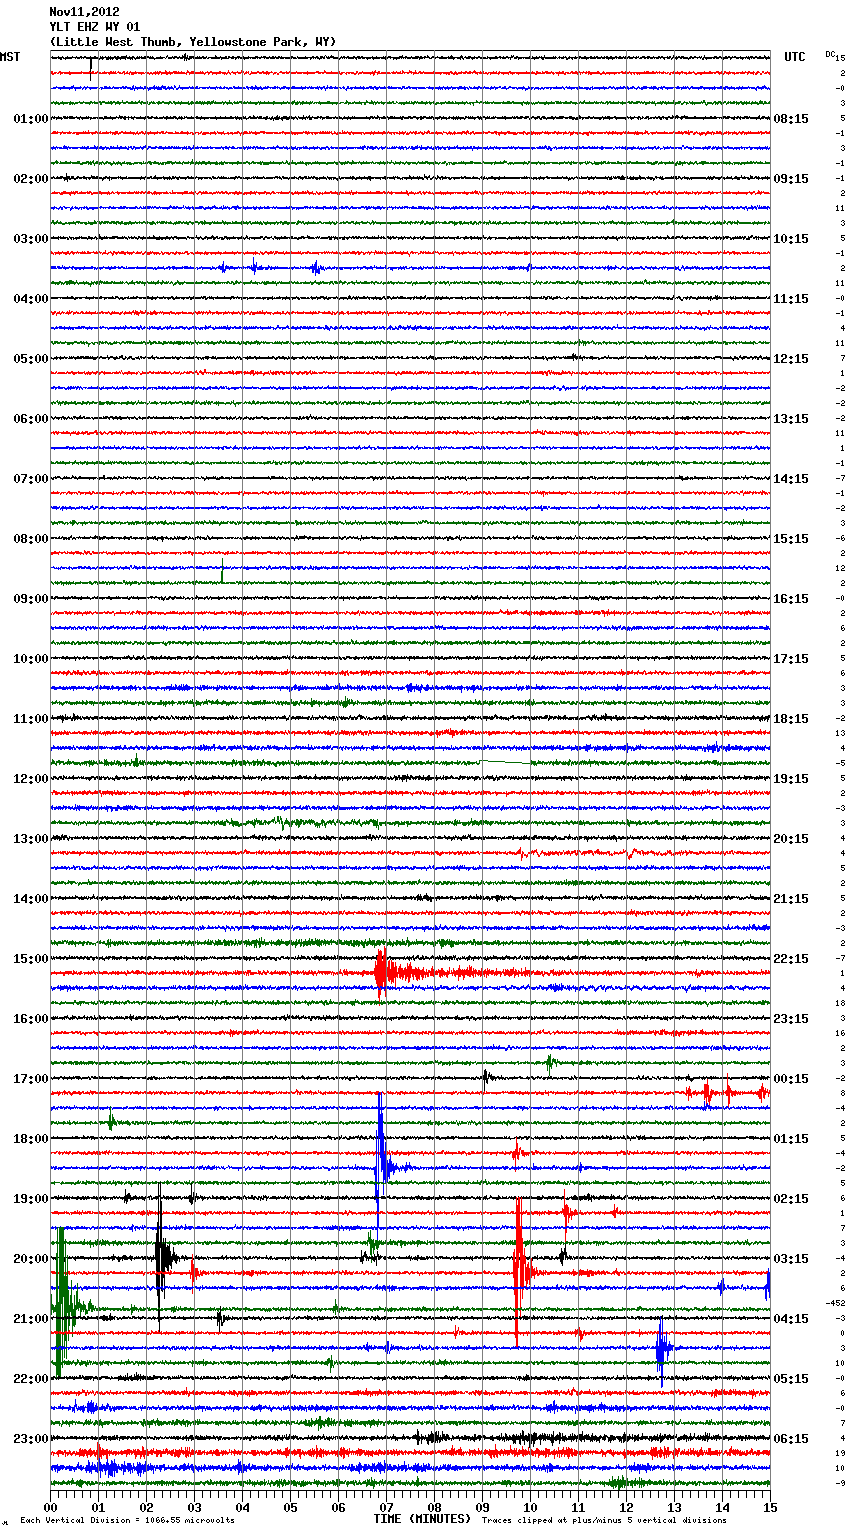
Task: Click the Each Vertical Division microvolts footnote
Action: pos(127,1520)
